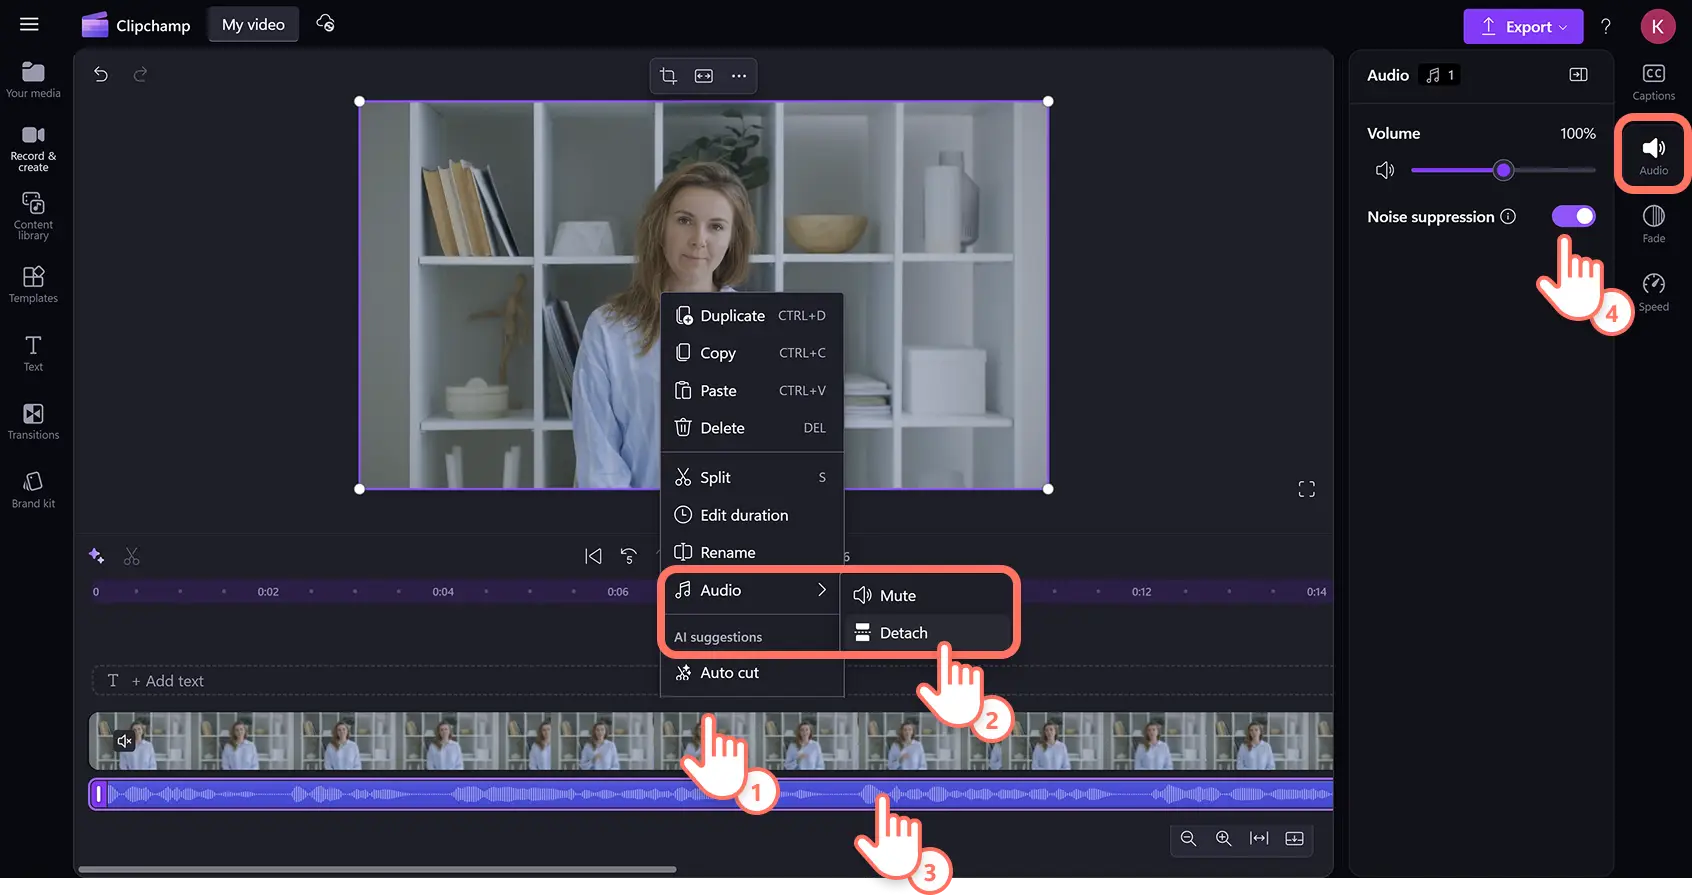Open Templates sidebar panel
The width and height of the screenshot is (1692, 896).
33,285
